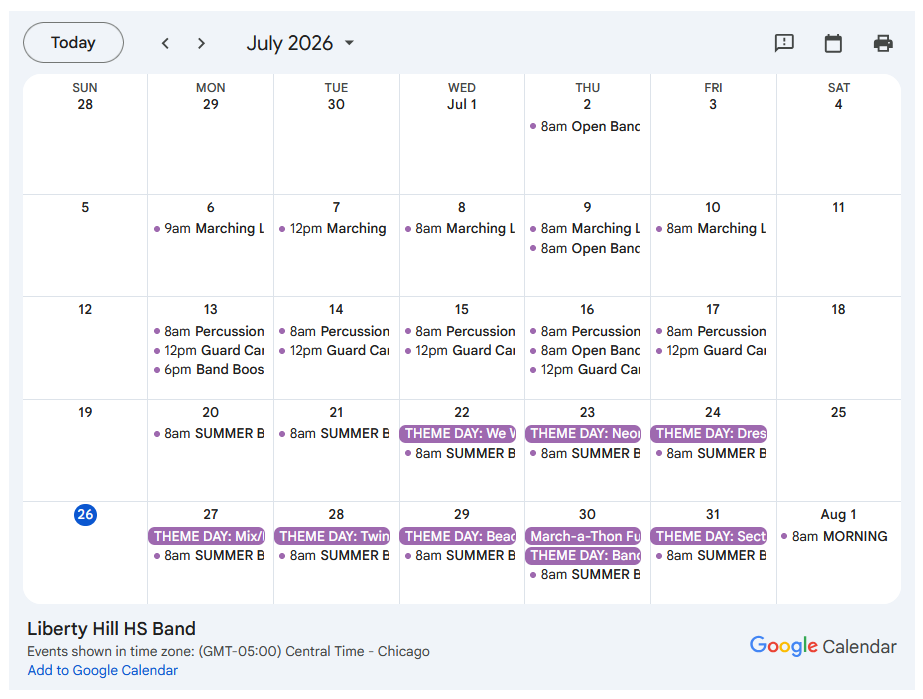Viewport: 923px width, 699px height.
Task: Open 8am Marching event on July 9
Action: (x=585, y=228)
